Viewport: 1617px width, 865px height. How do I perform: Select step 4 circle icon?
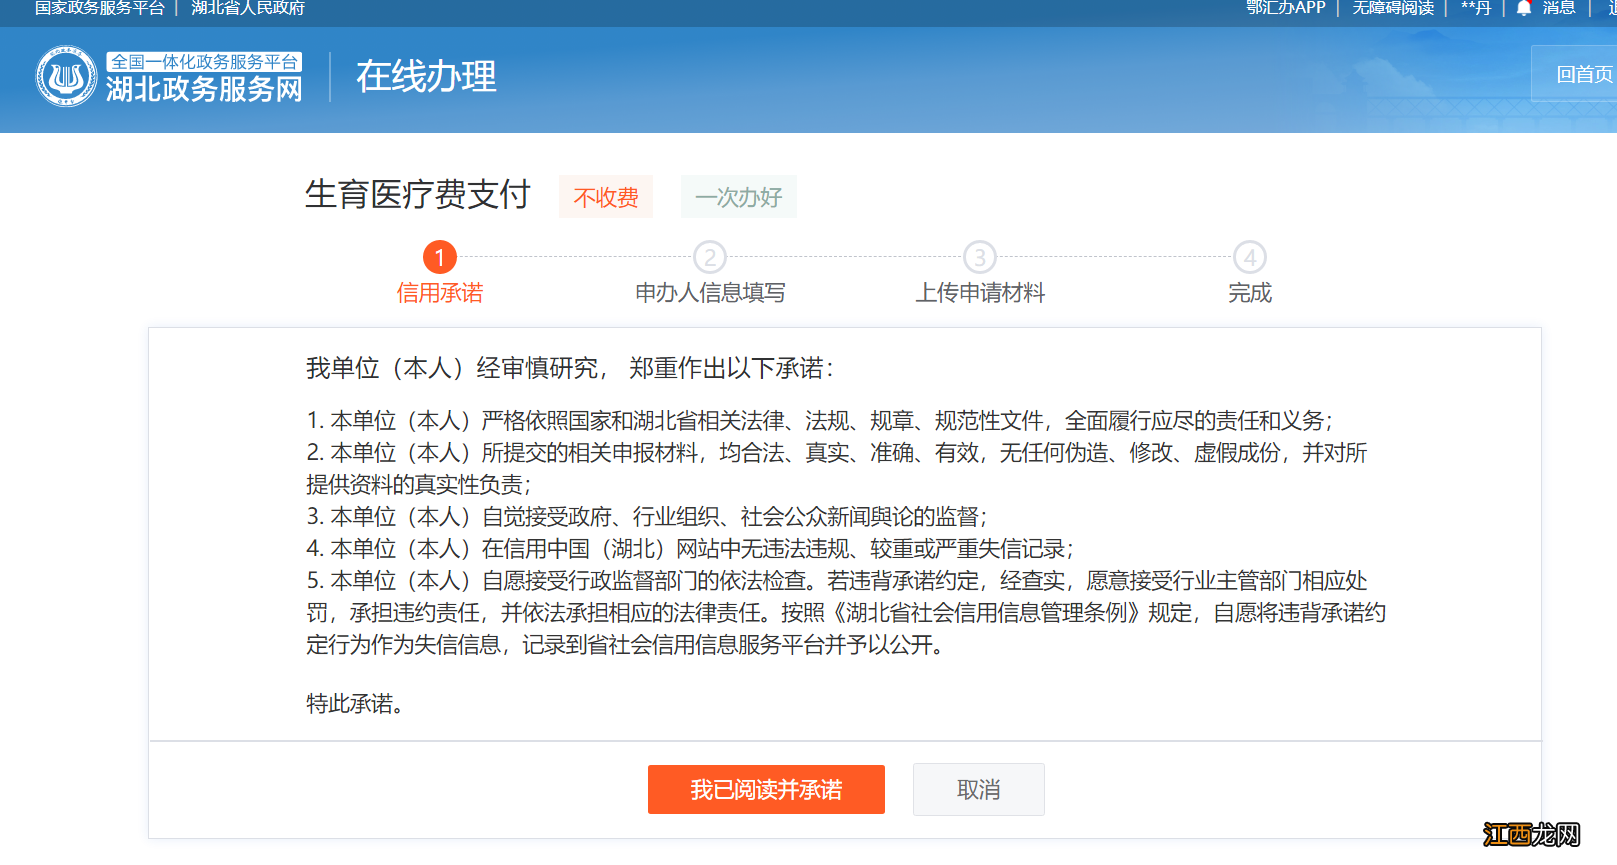click(1250, 257)
